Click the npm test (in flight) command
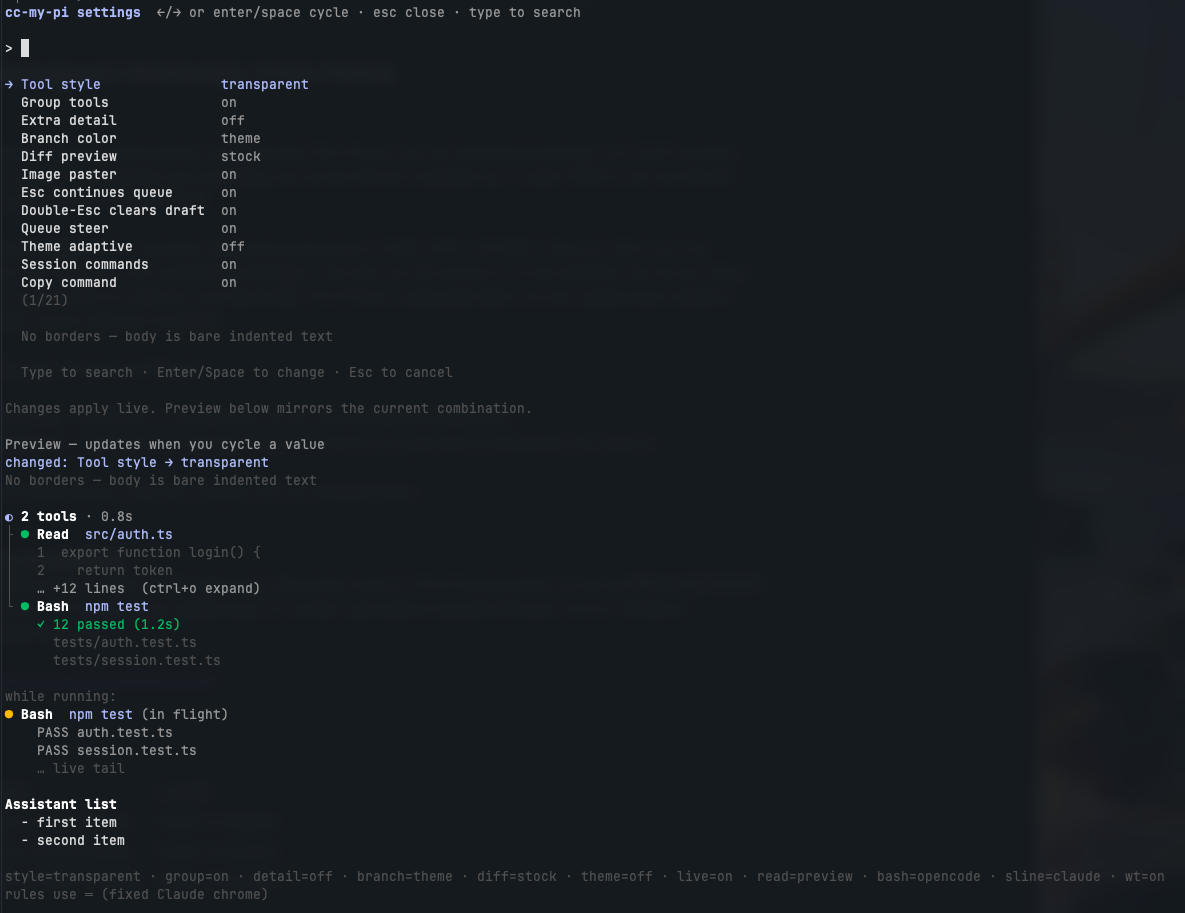 click(148, 714)
